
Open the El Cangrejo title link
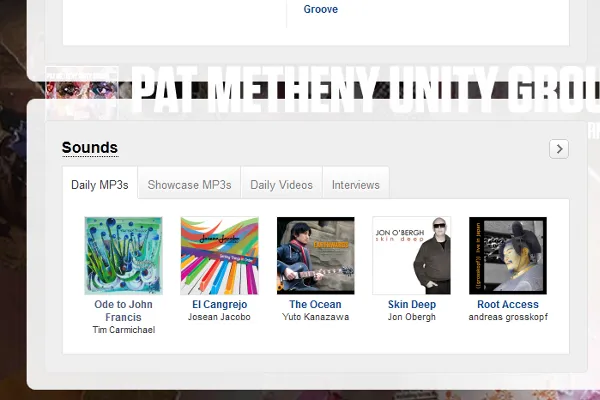(220, 304)
